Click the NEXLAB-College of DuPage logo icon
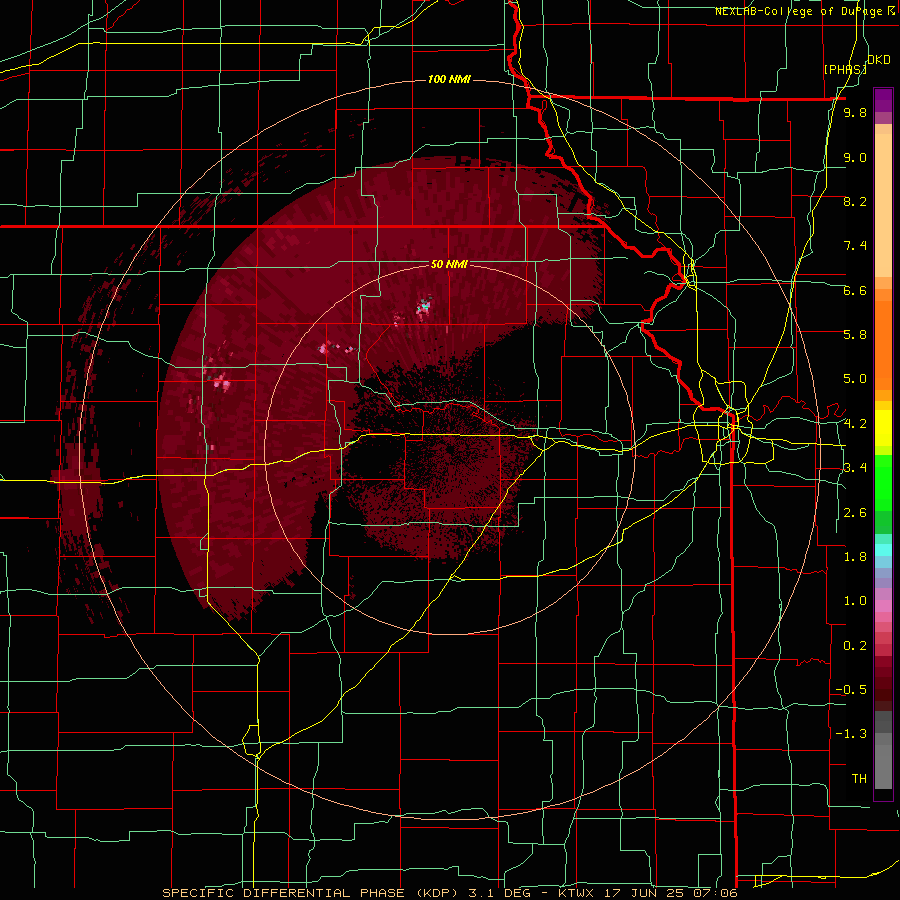Screen dimensions: 900x900 [x=891, y=11]
